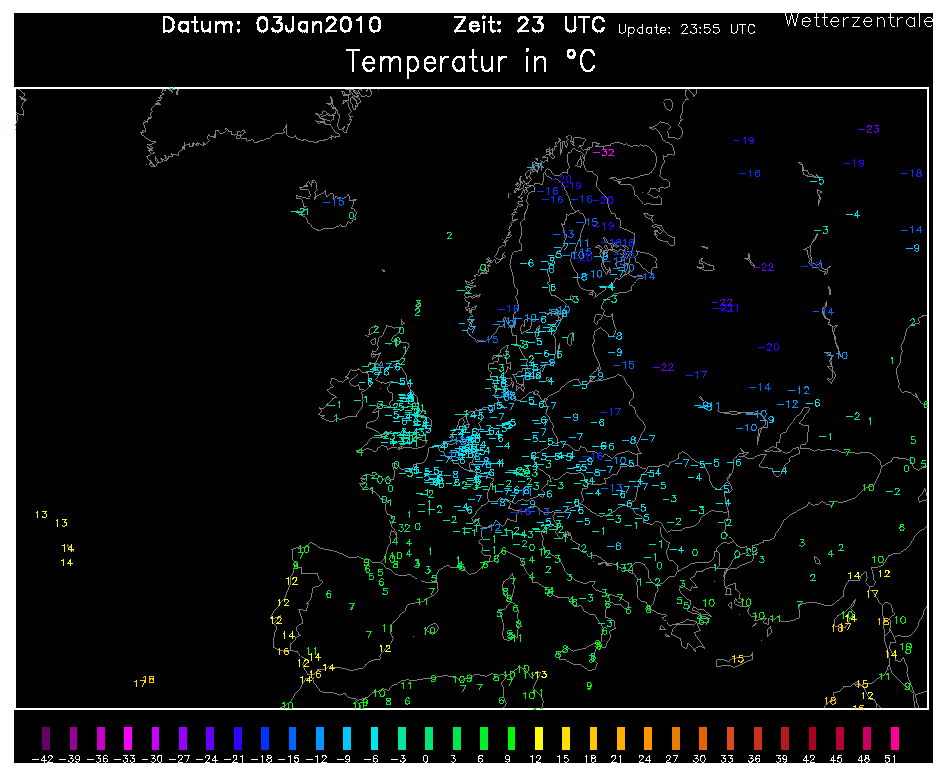Click the 0 degree legend color swatch
Screen dimensions: 946x776
pyautogui.click(x=427, y=738)
